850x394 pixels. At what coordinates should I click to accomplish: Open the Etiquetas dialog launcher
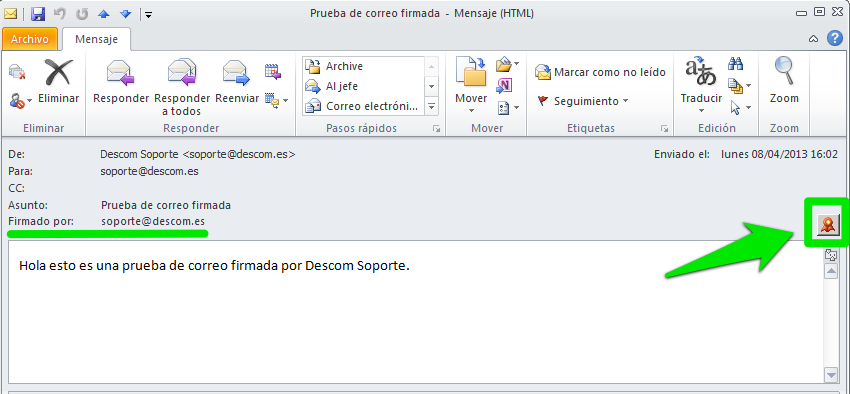point(664,129)
